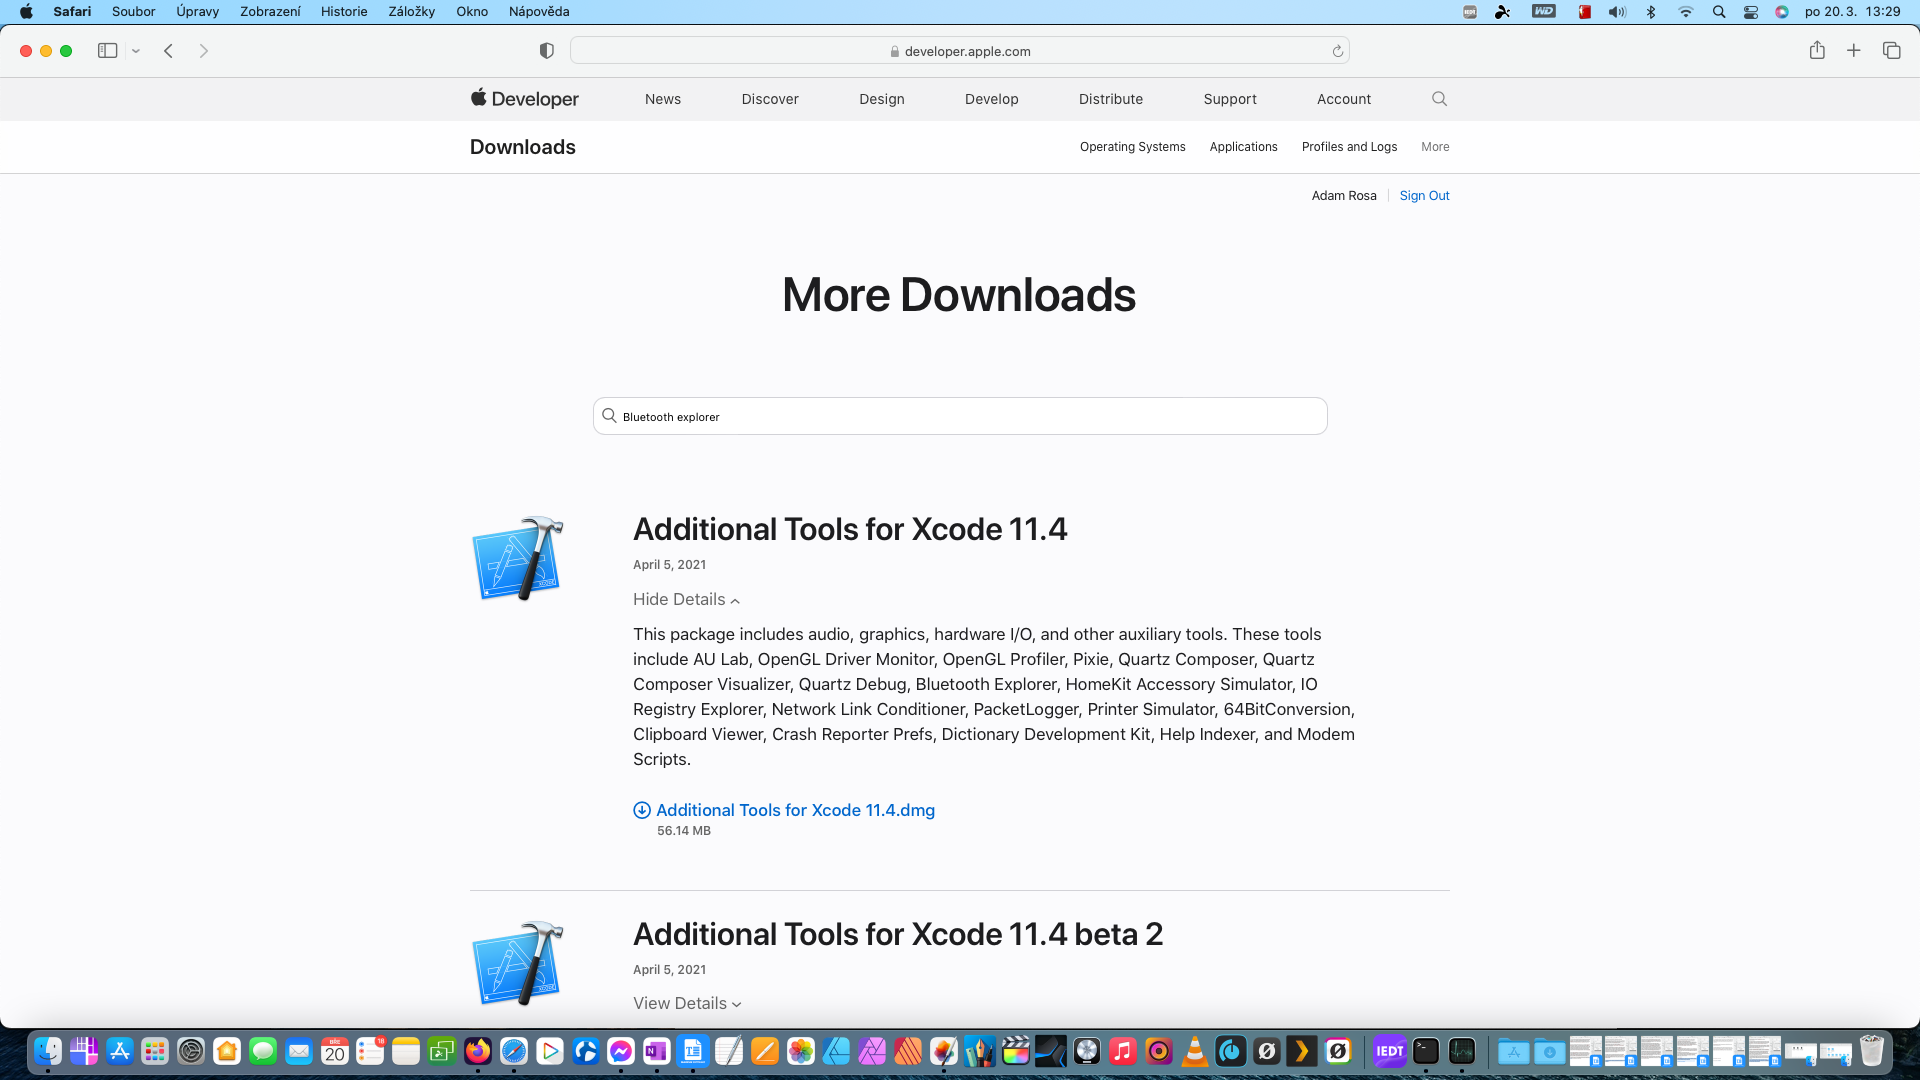Viewport: 1920px width, 1080px height.
Task: Click the privacy shield icon
Action: click(546, 51)
